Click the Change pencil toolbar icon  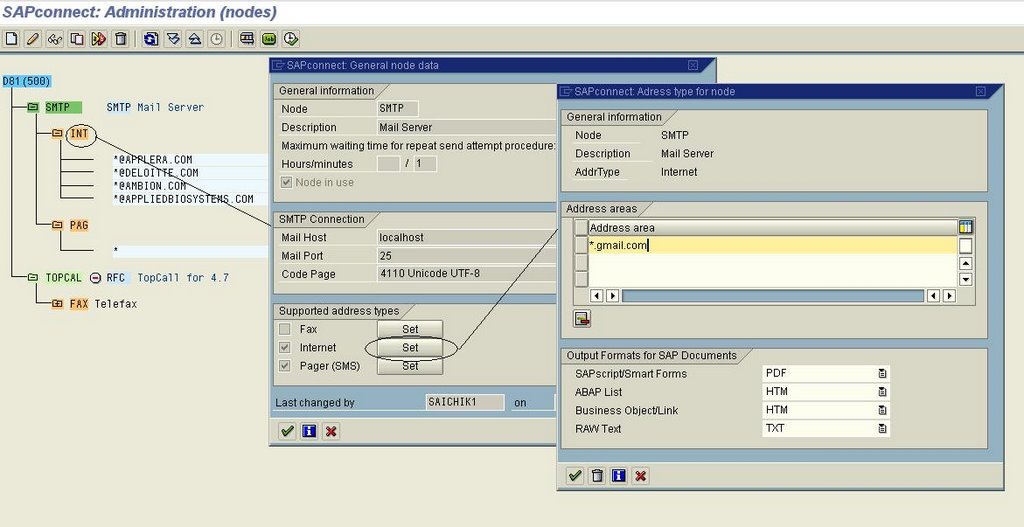[33, 39]
